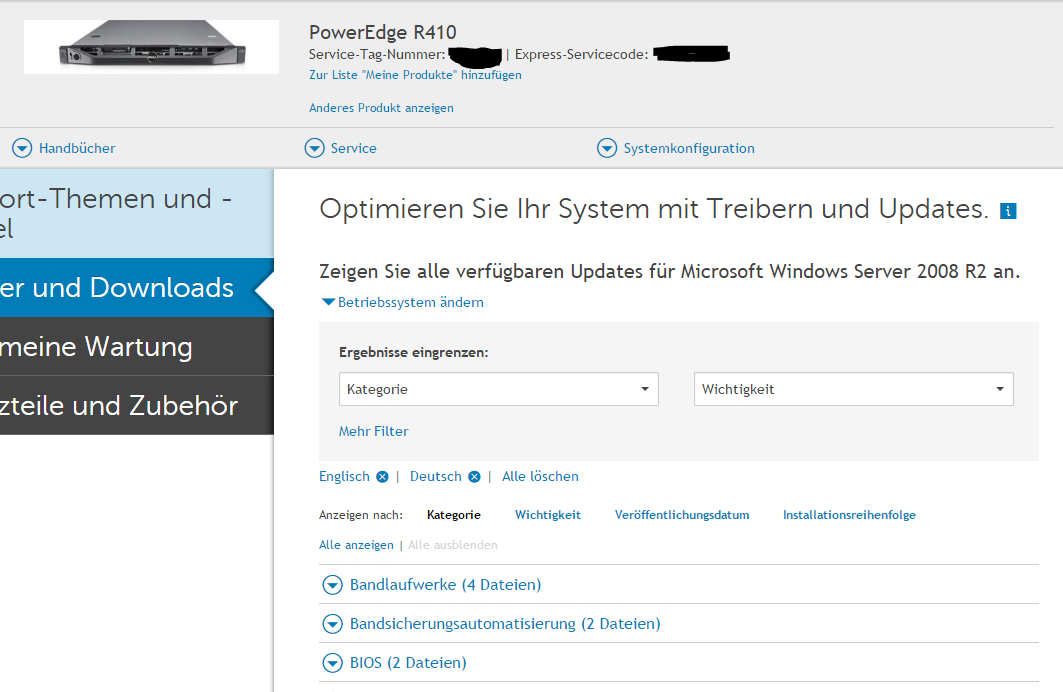Click the circle arrow icon next to Service
Image resolution: width=1063 pixels, height=692 pixels.
pyautogui.click(x=315, y=148)
